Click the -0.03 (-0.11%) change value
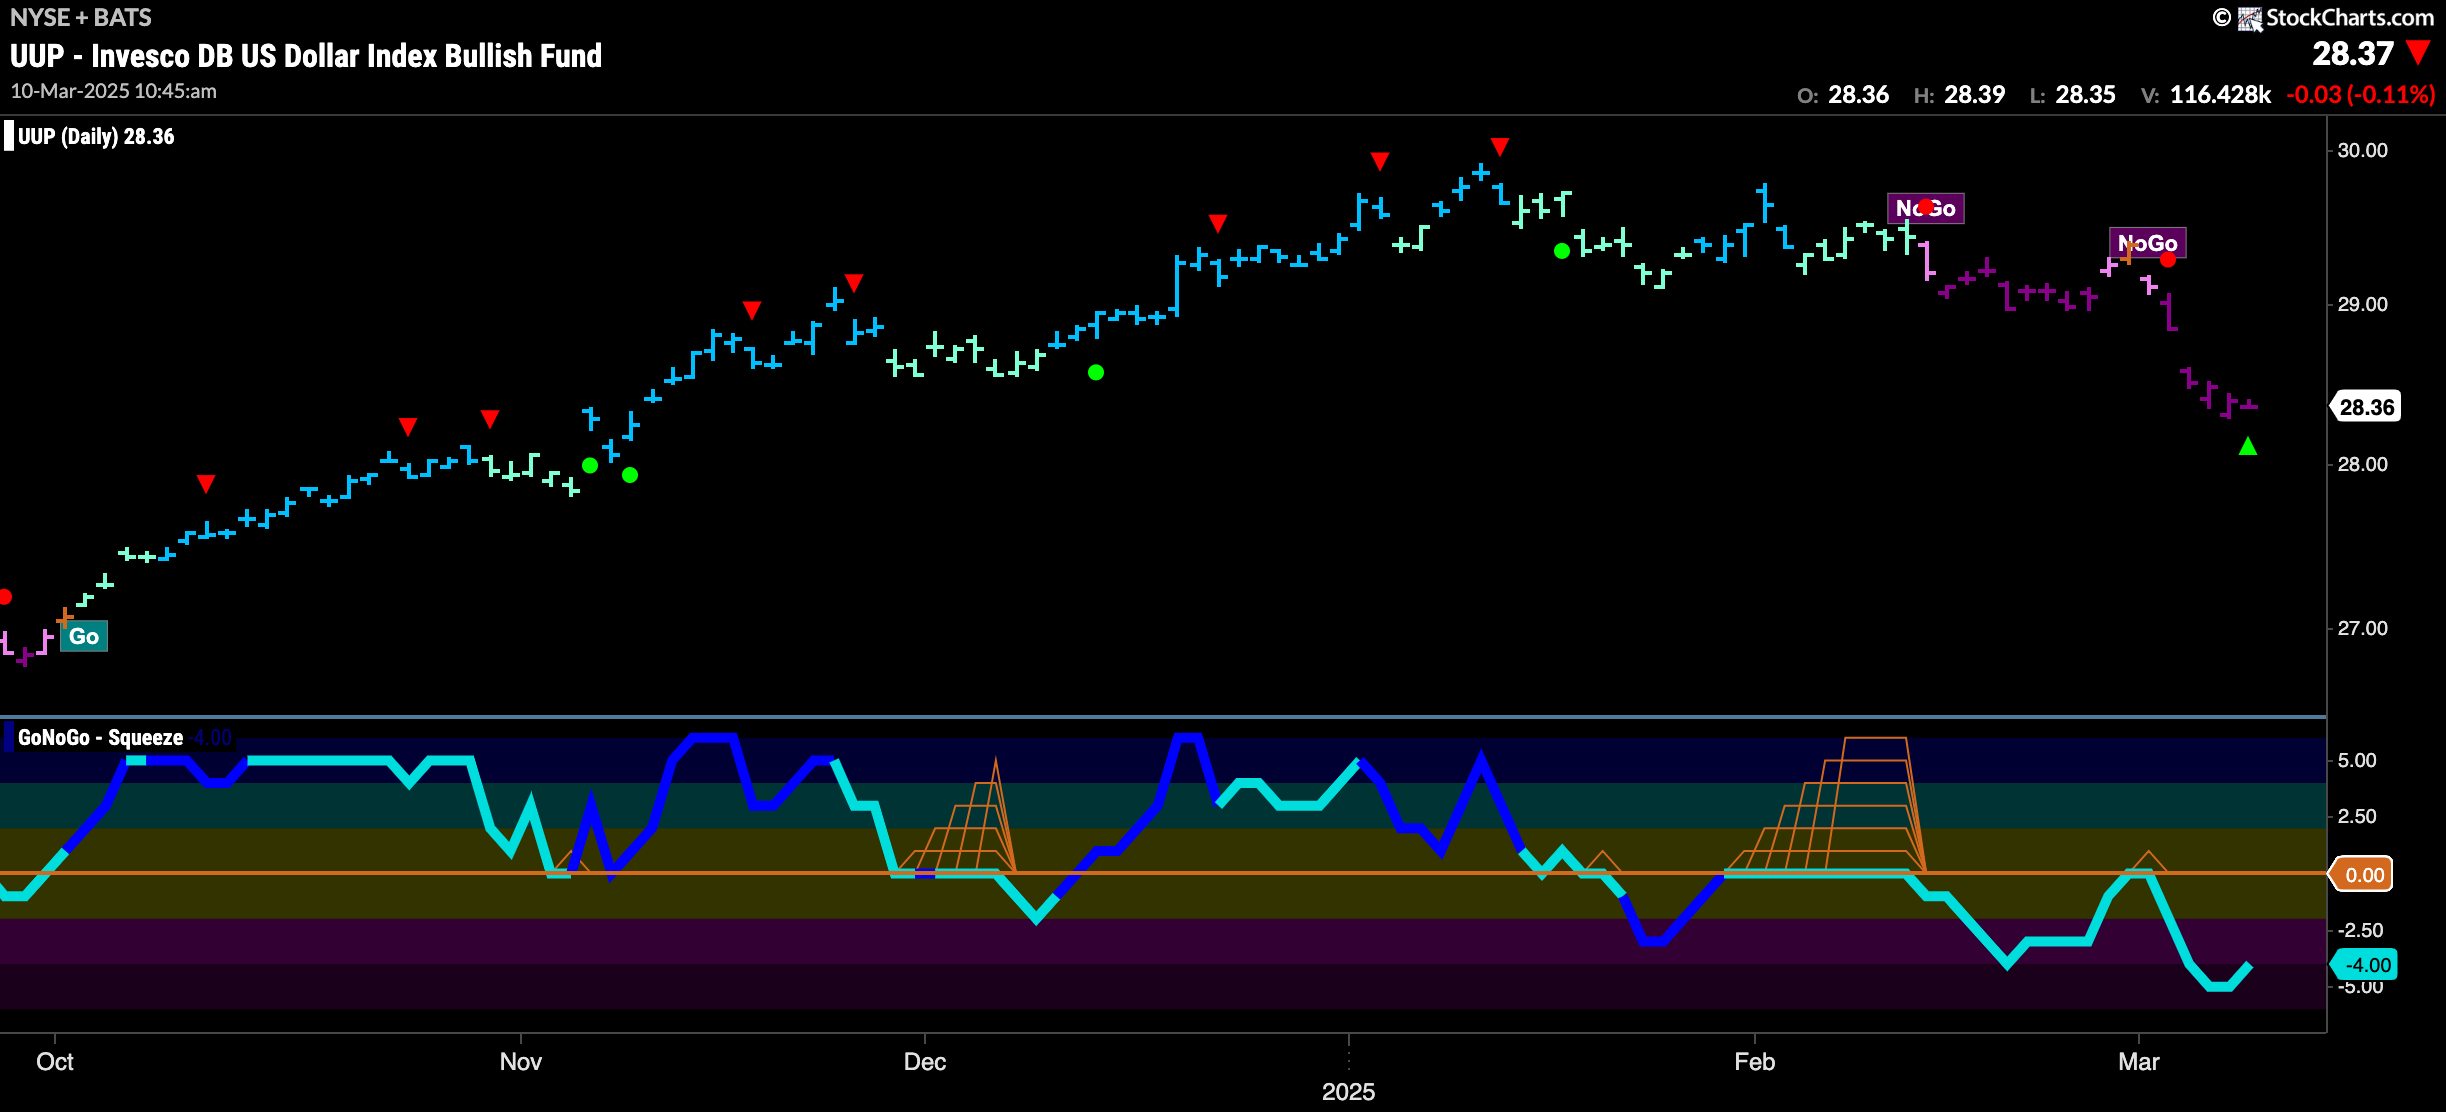This screenshot has height=1112, width=2446. click(x=2361, y=95)
